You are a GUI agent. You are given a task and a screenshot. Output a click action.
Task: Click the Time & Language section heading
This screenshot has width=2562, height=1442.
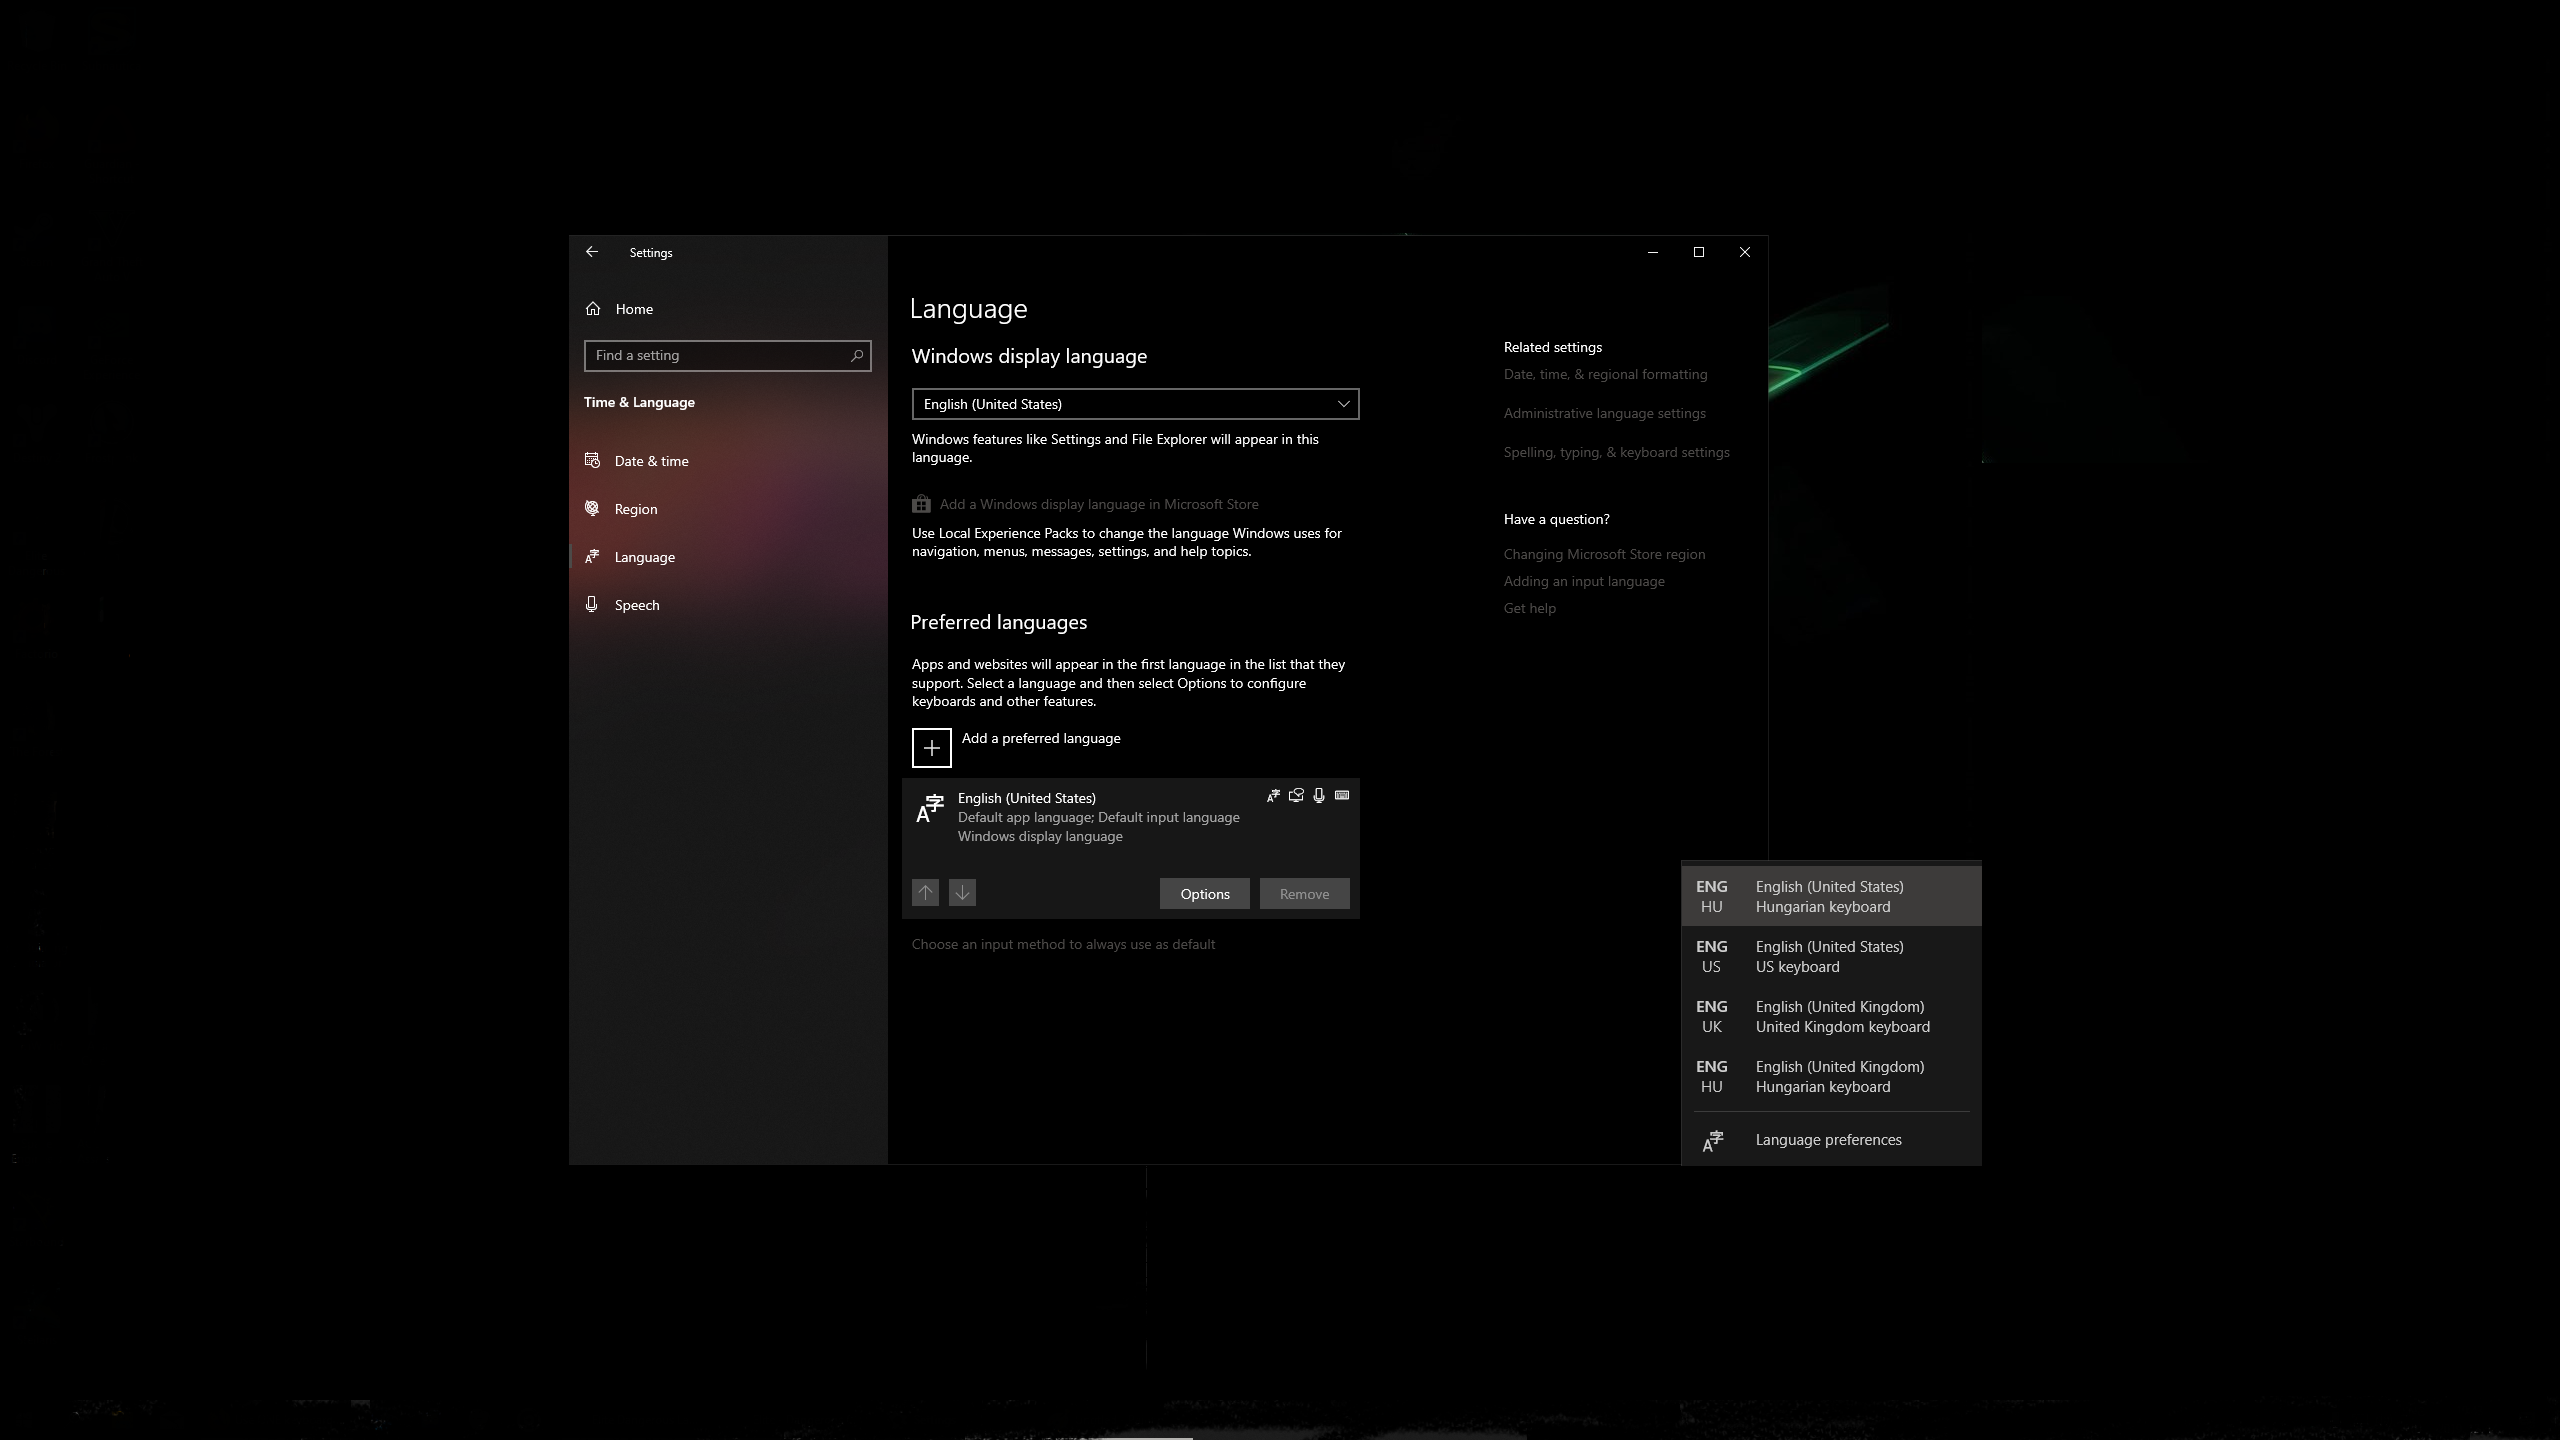(x=640, y=403)
